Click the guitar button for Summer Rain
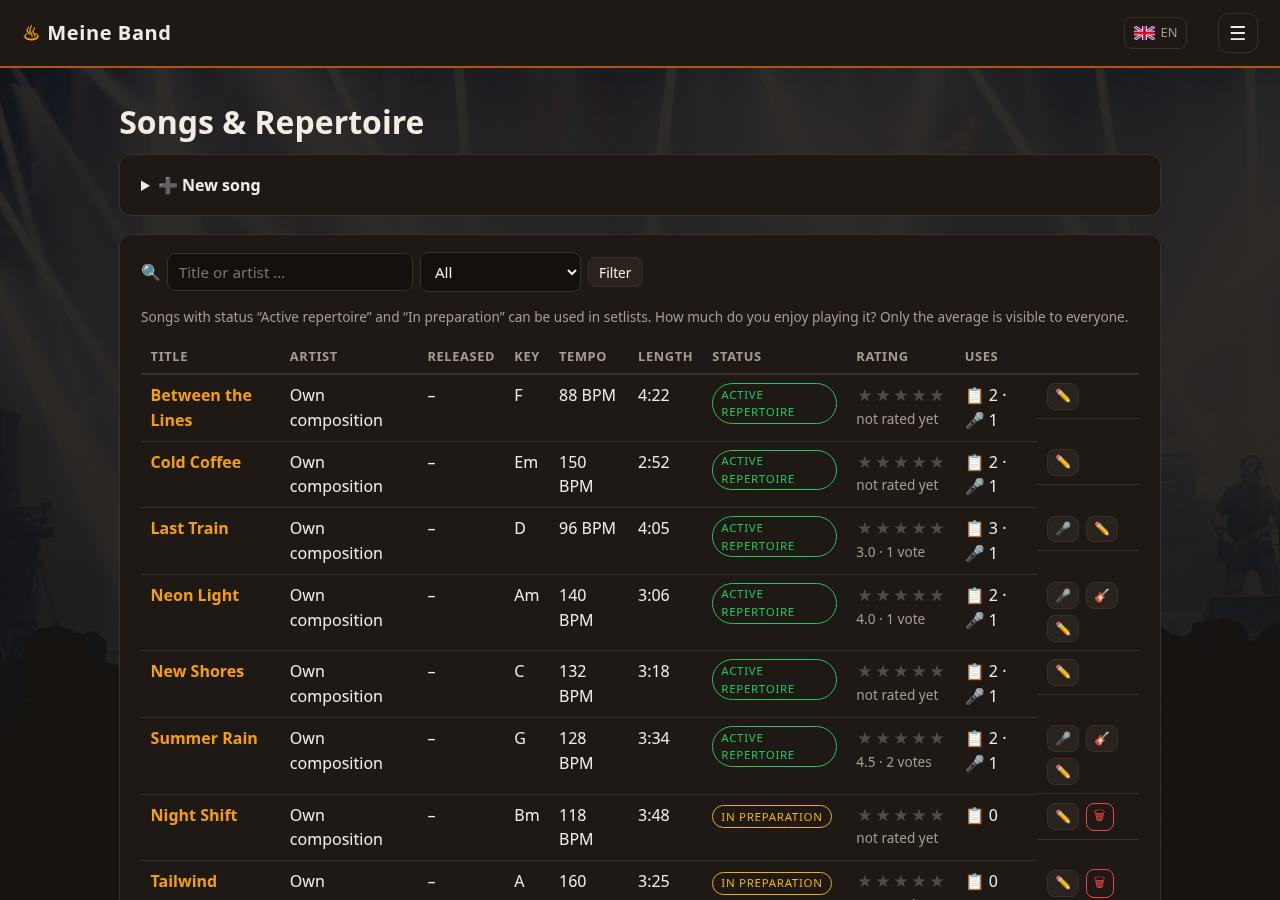1280x900 pixels. tap(1101, 739)
